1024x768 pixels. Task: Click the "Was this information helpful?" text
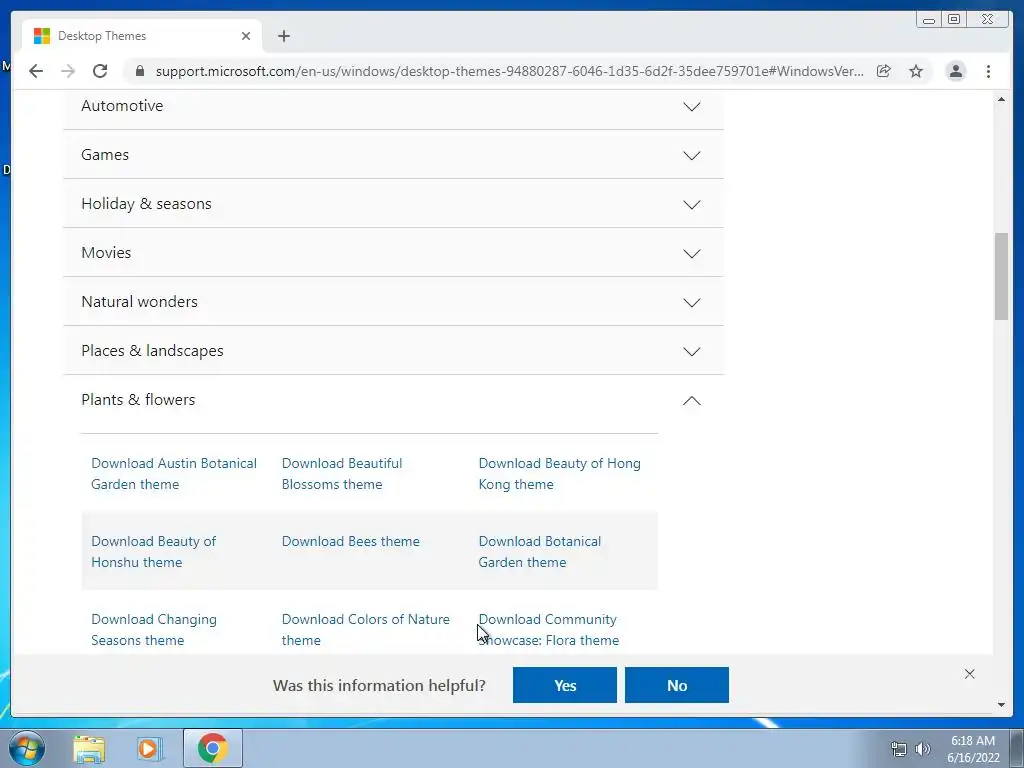click(x=379, y=685)
